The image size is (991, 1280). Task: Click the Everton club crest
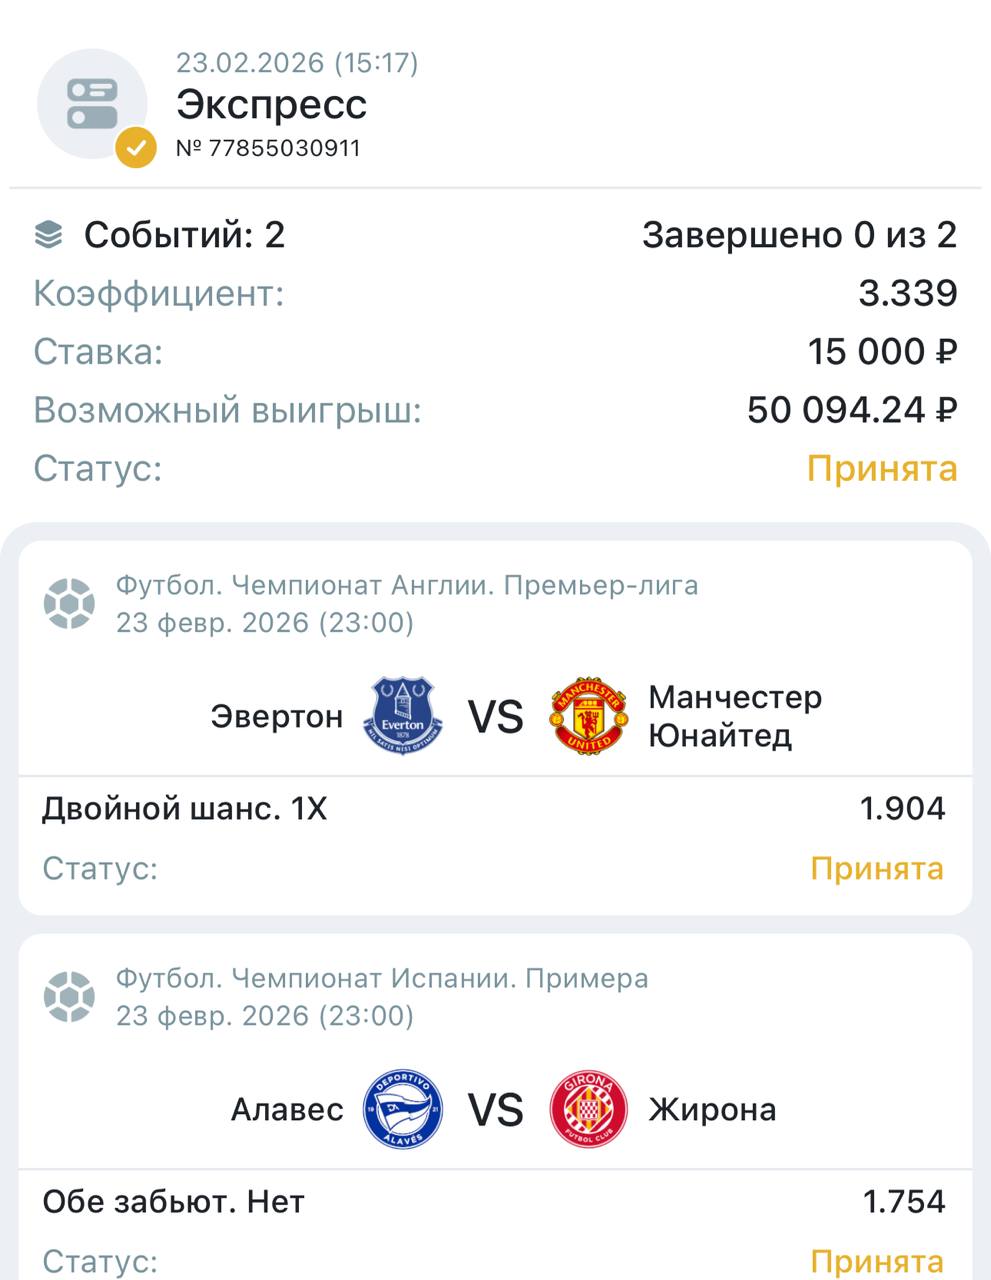click(x=404, y=716)
